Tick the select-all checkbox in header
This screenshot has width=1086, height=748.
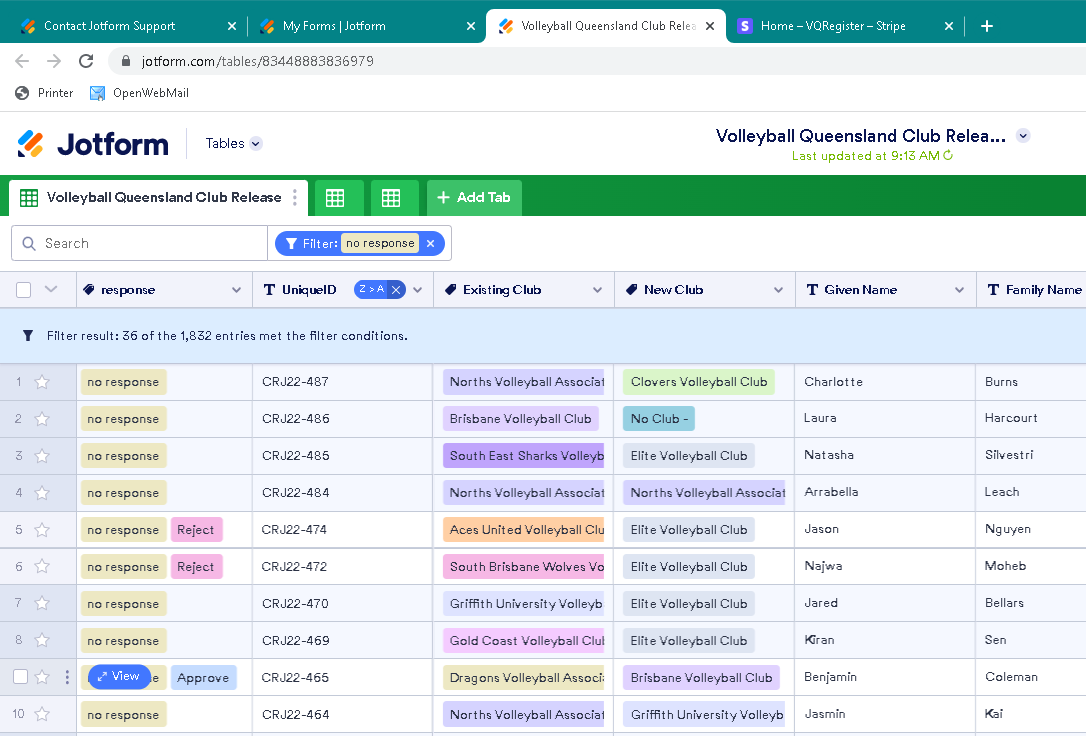point(24,290)
